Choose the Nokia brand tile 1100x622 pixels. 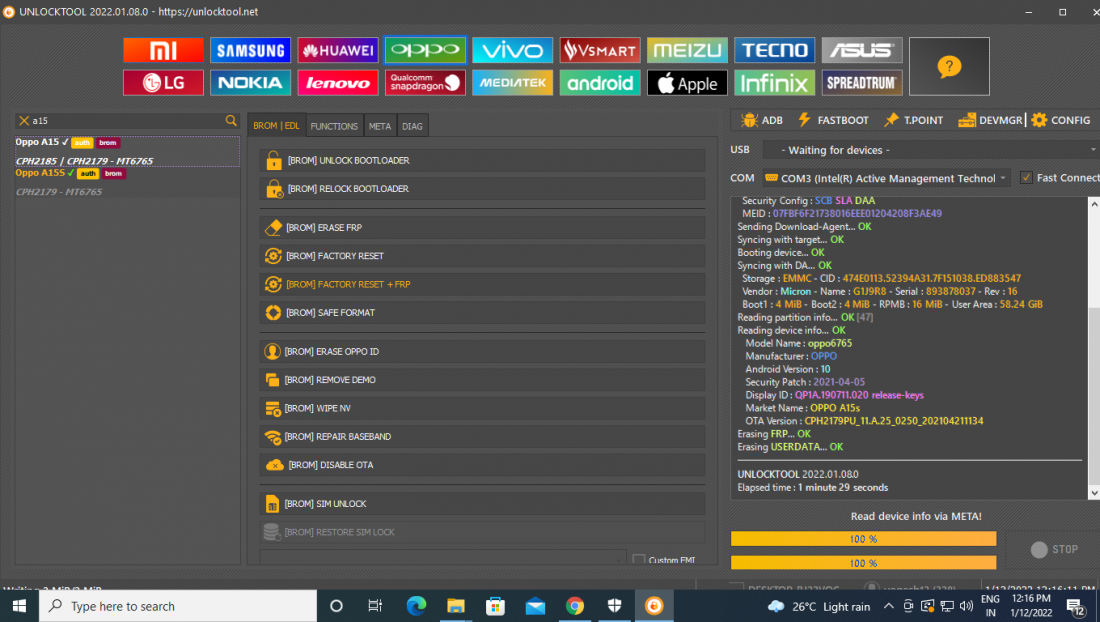point(250,83)
